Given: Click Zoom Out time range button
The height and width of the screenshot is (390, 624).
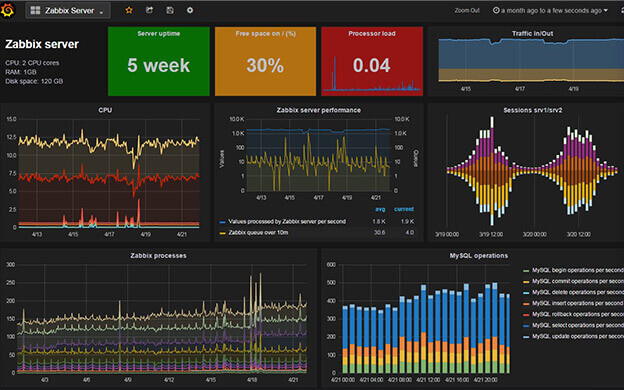Looking at the screenshot, I should [x=467, y=11].
